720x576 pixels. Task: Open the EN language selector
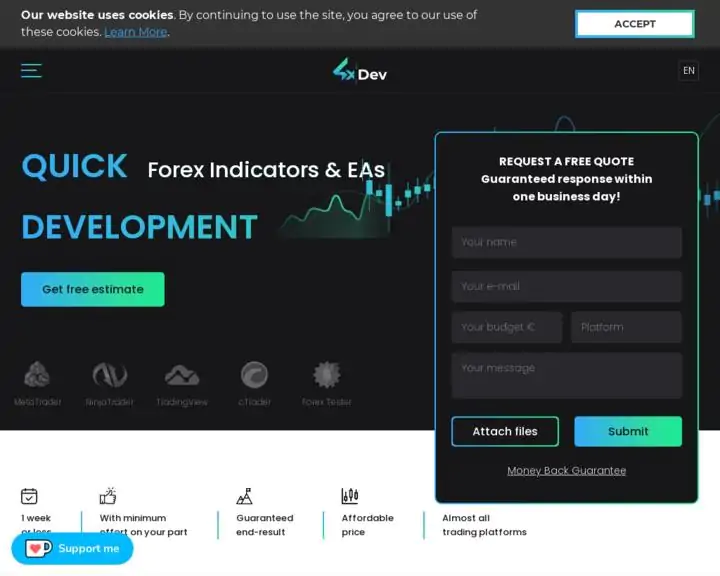[x=688, y=71]
